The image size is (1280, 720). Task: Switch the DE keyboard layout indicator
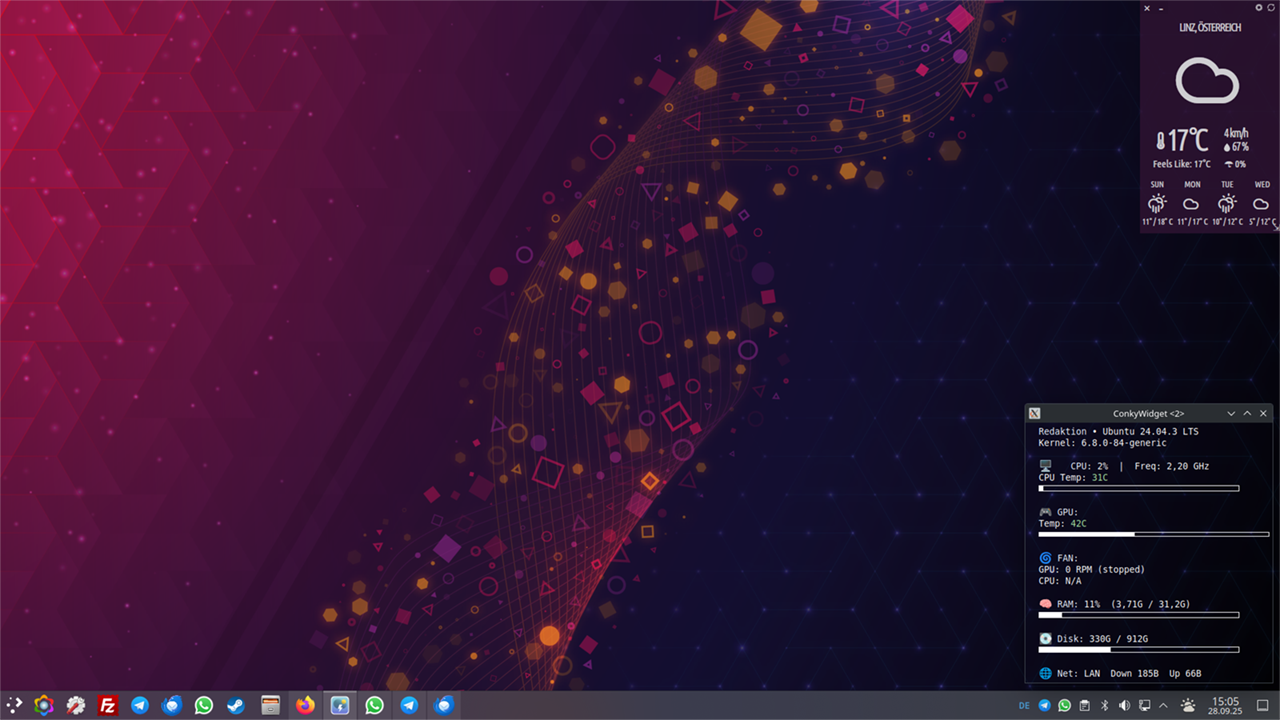[x=1024, y=705]
